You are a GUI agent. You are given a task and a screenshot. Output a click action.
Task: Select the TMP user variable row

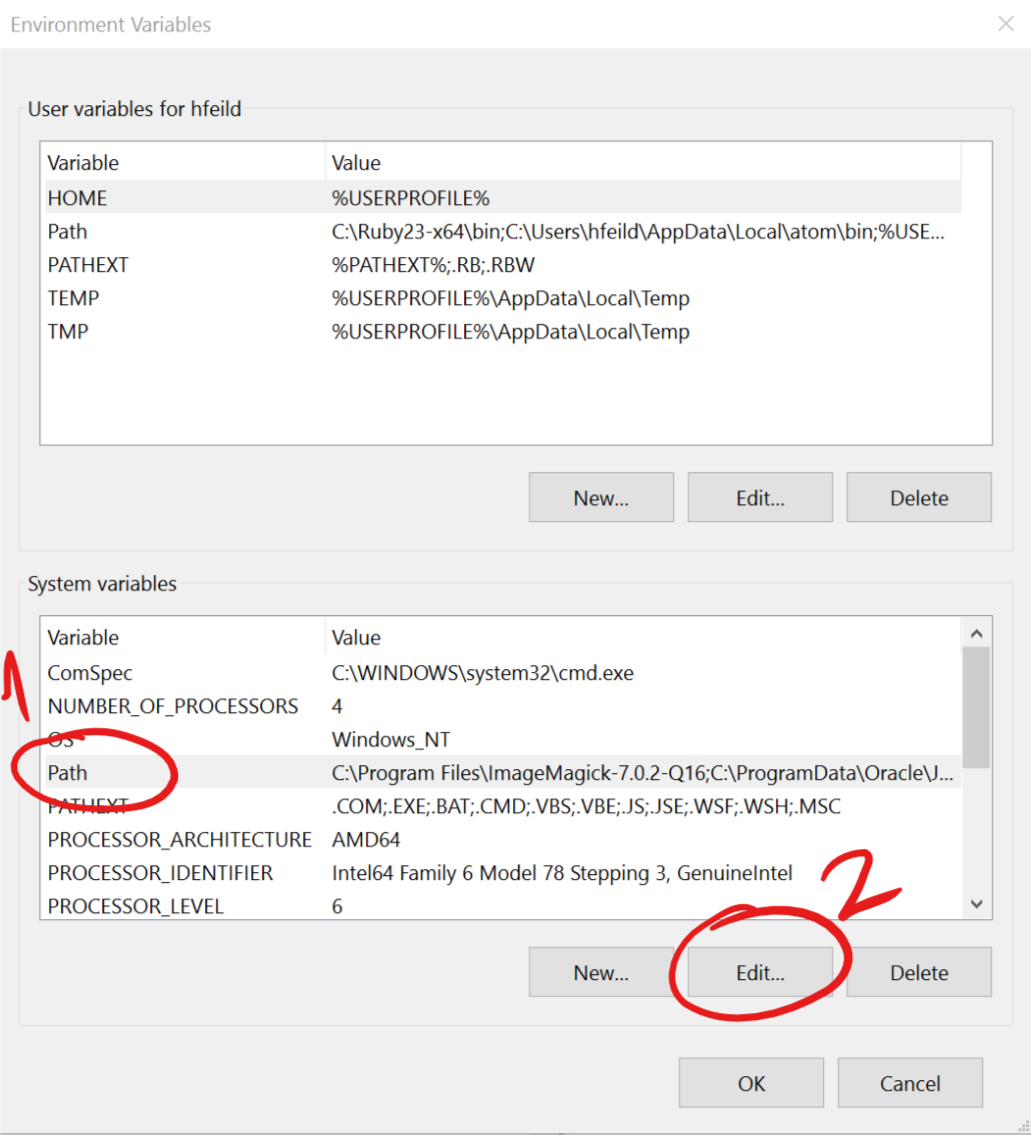[68, 331]
